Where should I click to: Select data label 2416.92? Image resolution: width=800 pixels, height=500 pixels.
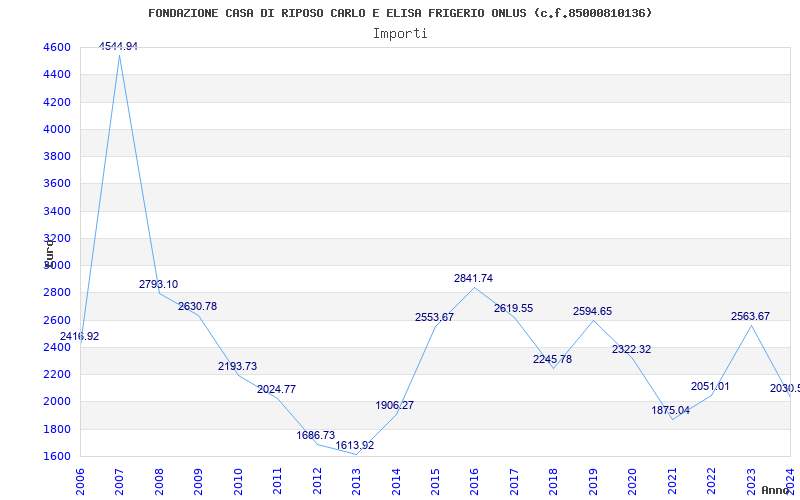tap(80, 337)
